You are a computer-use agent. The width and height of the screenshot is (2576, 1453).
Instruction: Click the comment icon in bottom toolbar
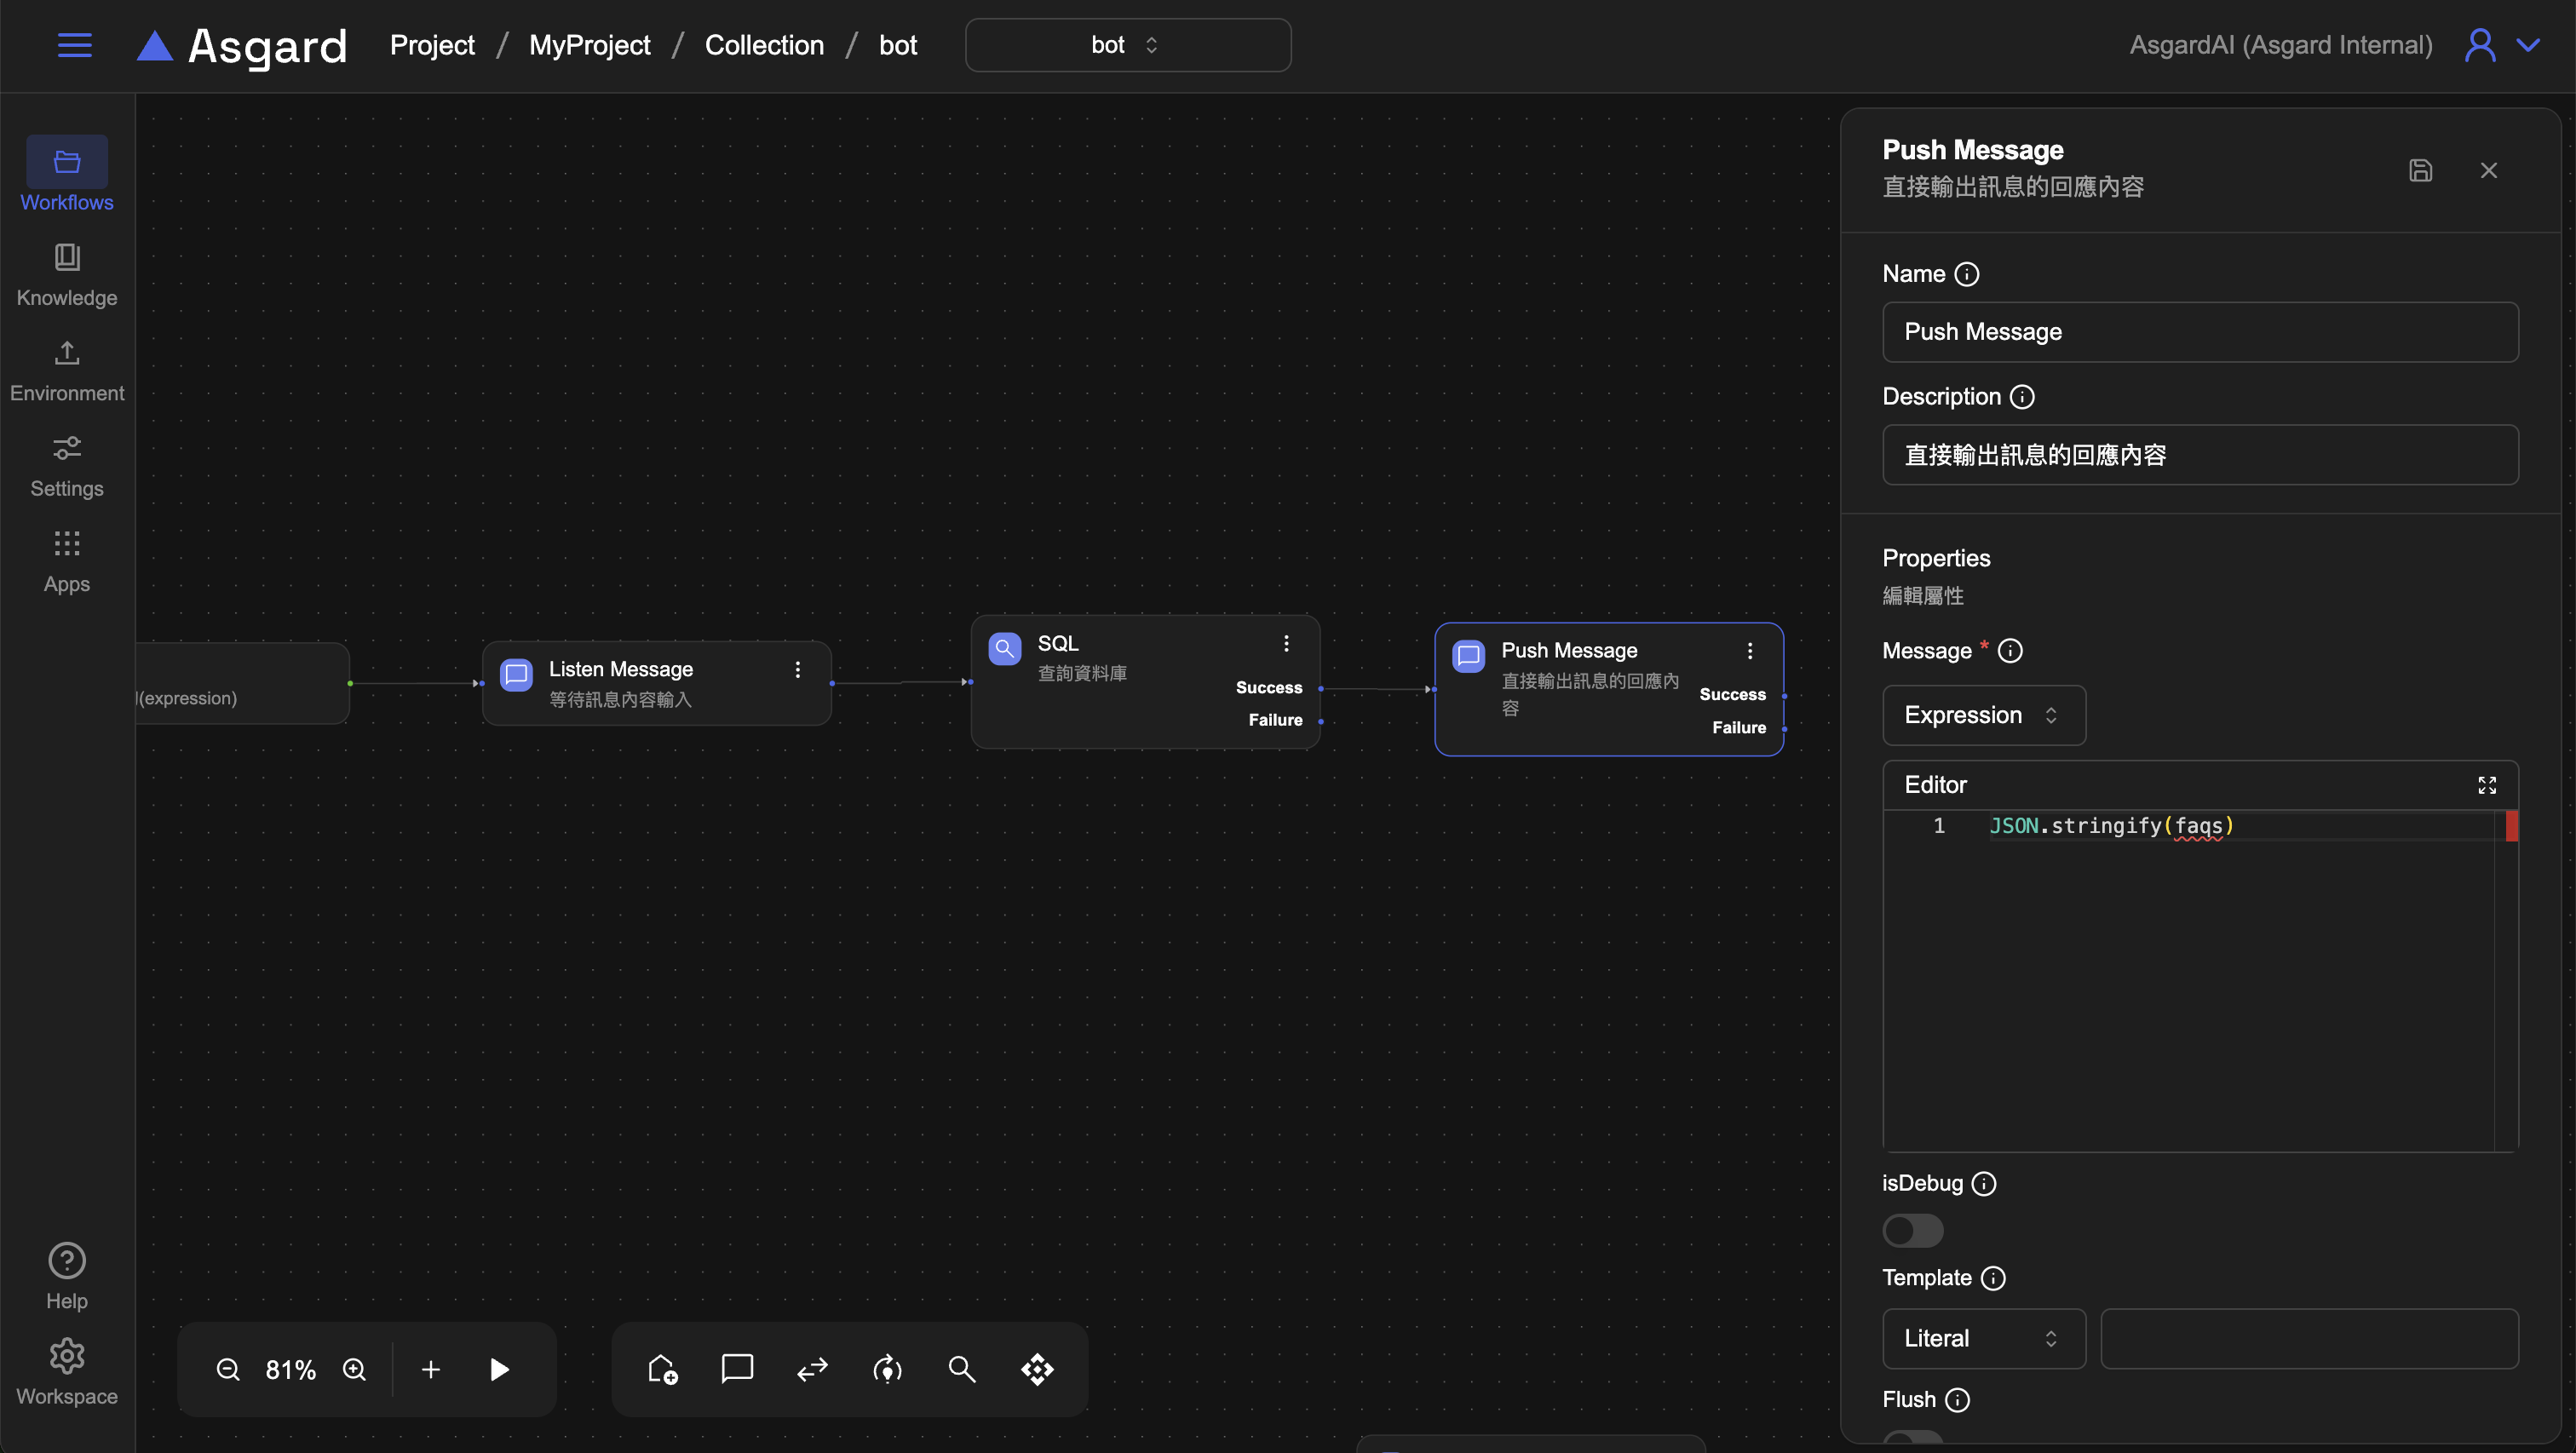(737, 1368)
